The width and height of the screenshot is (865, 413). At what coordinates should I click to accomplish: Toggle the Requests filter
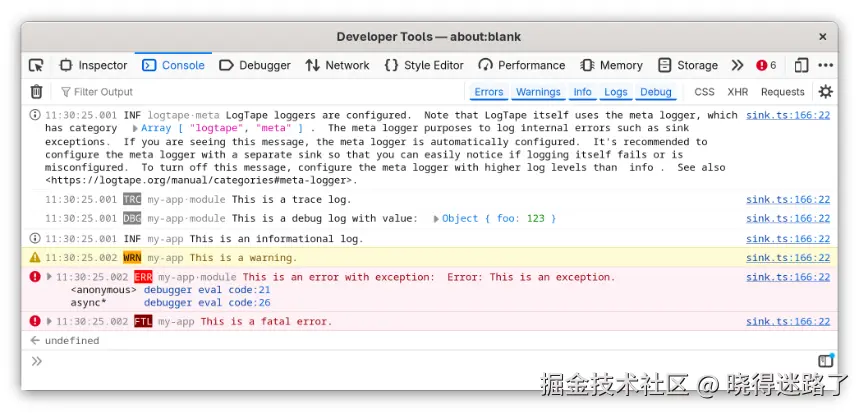pos(782,92)
